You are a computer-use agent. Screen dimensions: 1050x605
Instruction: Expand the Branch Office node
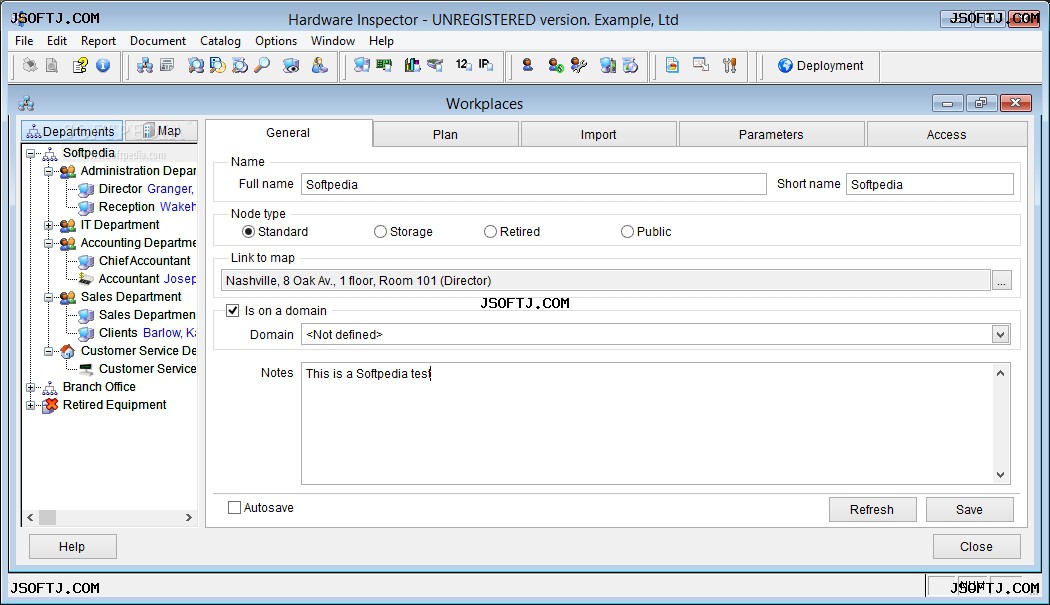pos(30,387)
